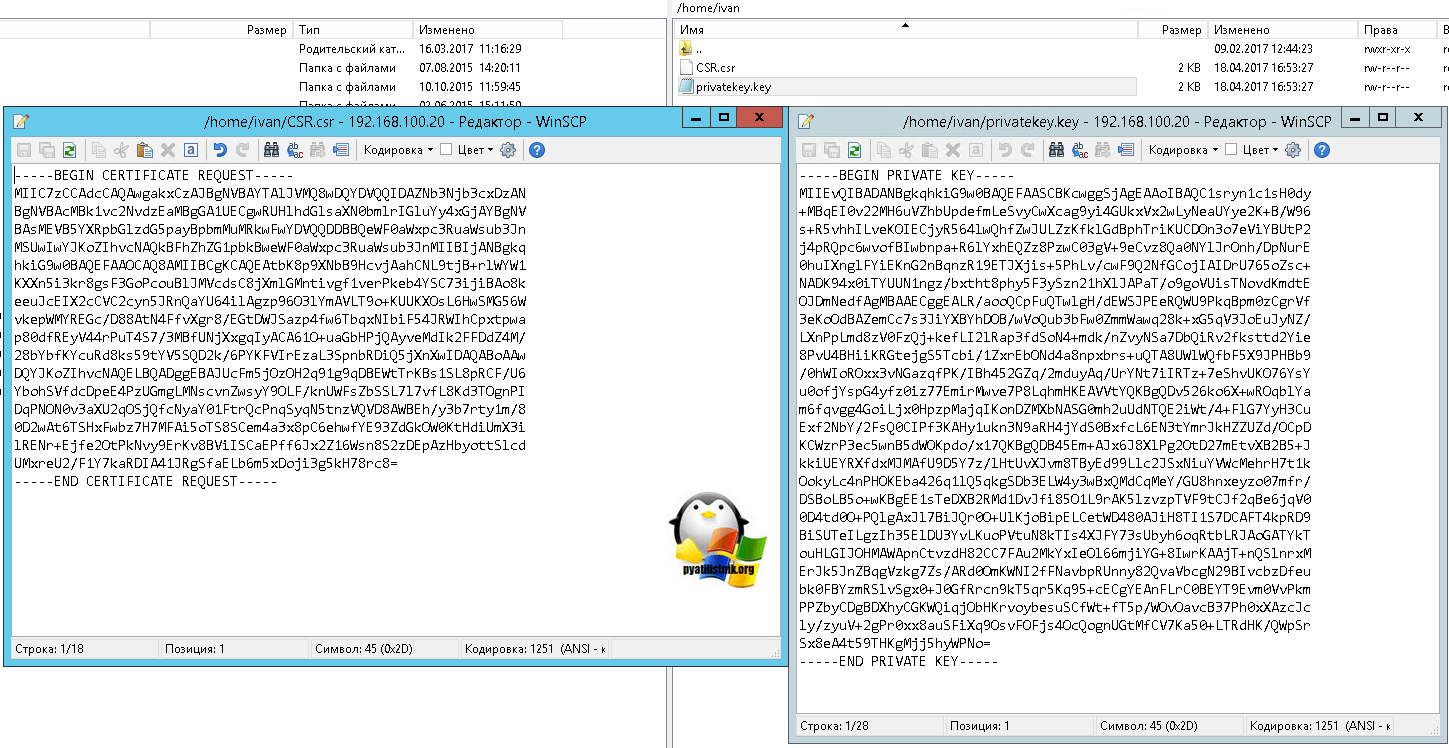Reload the file in the privatekey.key editor
1449x748 pixels.
854,150
